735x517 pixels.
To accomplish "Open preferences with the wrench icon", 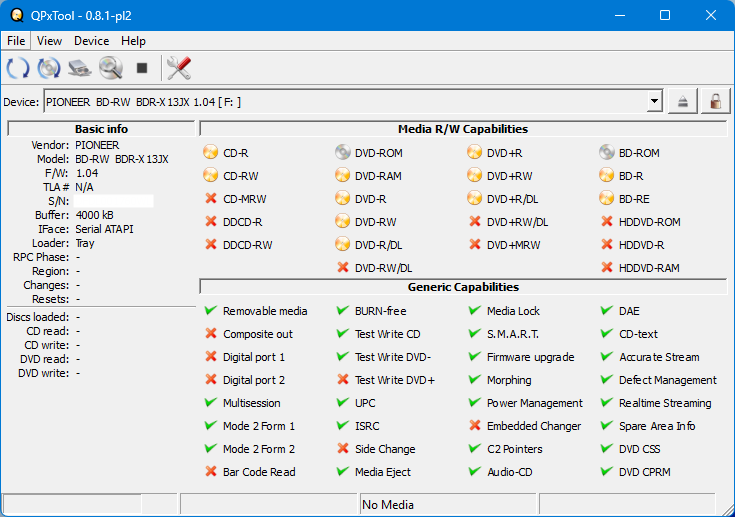I will [x=179, y=68].
